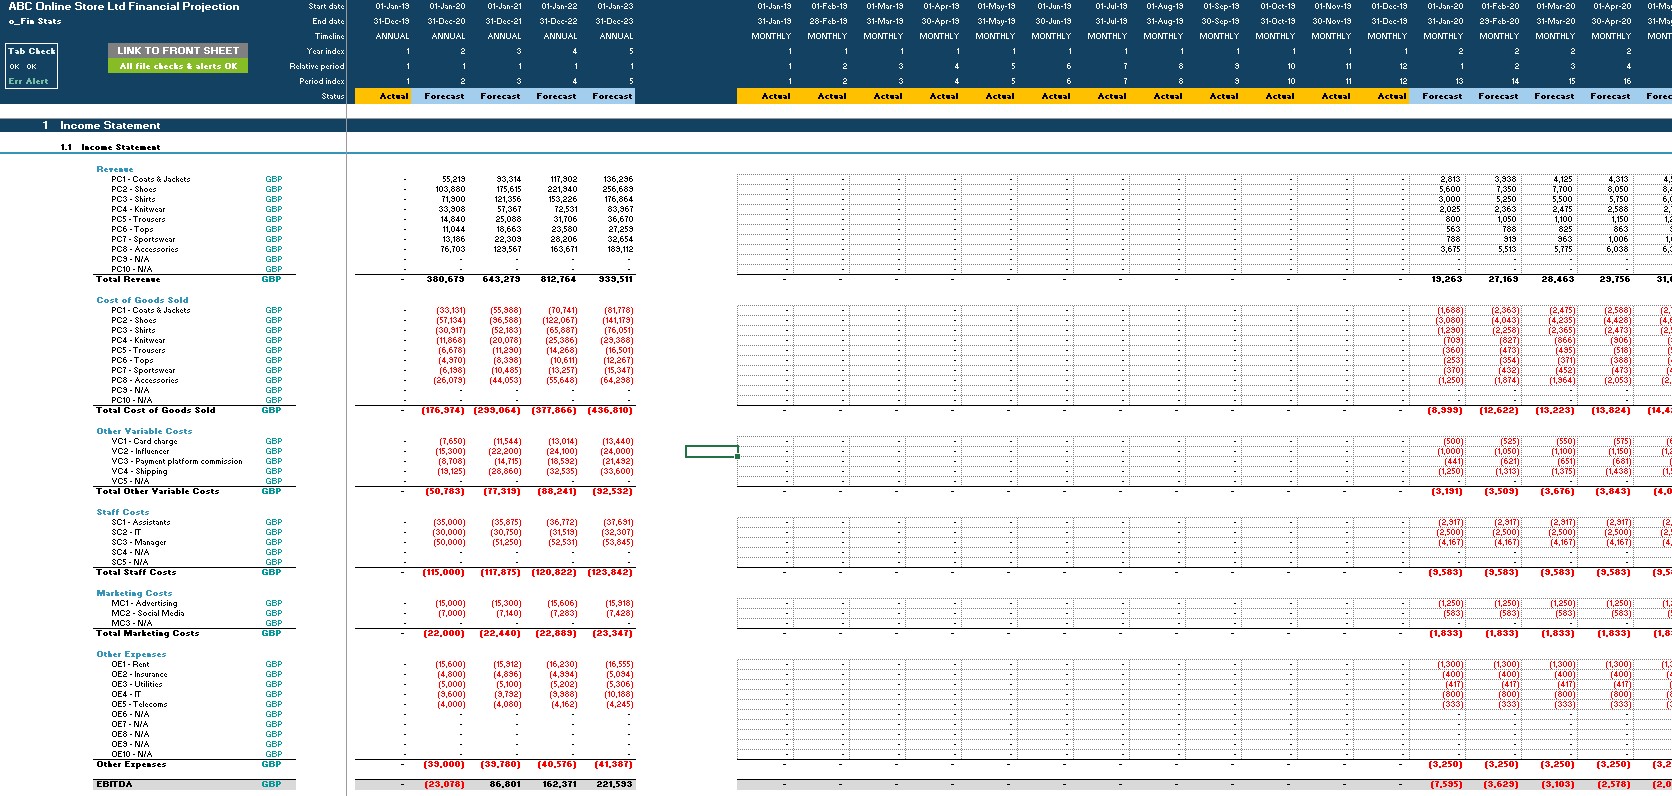
Task: Select the annual 'Actual' status cell for 2019
Action: point(382,96)
